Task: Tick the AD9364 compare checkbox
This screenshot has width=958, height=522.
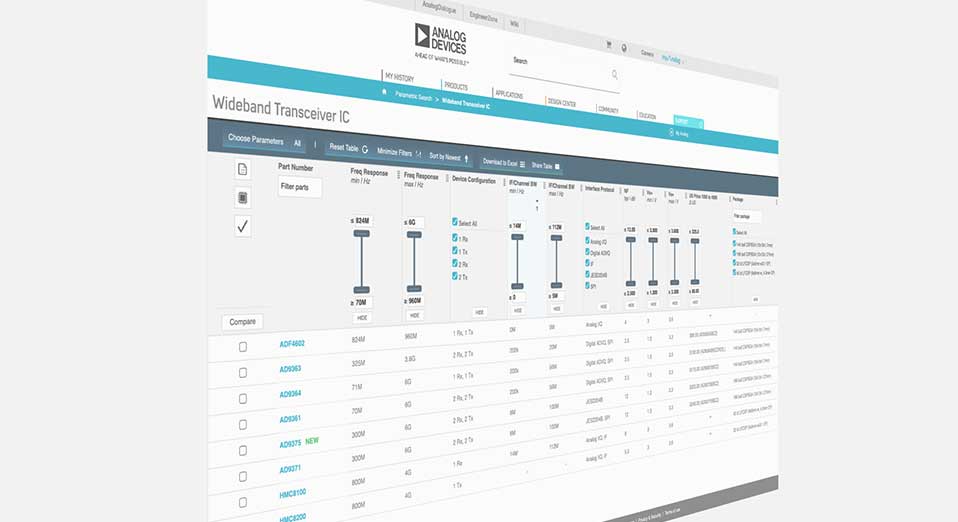Action: (243, 399)
